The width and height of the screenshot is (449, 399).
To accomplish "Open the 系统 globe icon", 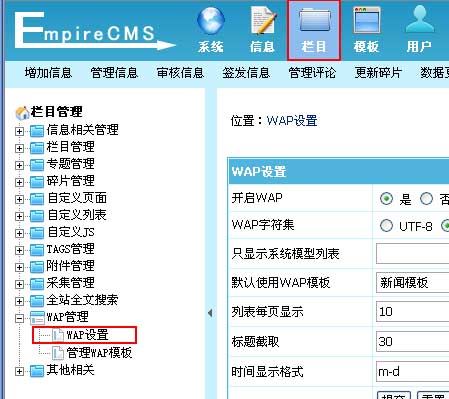I will pyautogui.click(x=211, y=21).
